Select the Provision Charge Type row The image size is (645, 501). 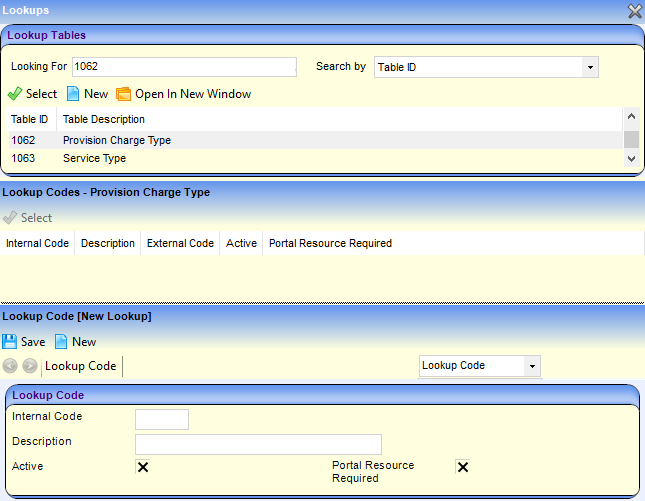[x=116, y=140]
